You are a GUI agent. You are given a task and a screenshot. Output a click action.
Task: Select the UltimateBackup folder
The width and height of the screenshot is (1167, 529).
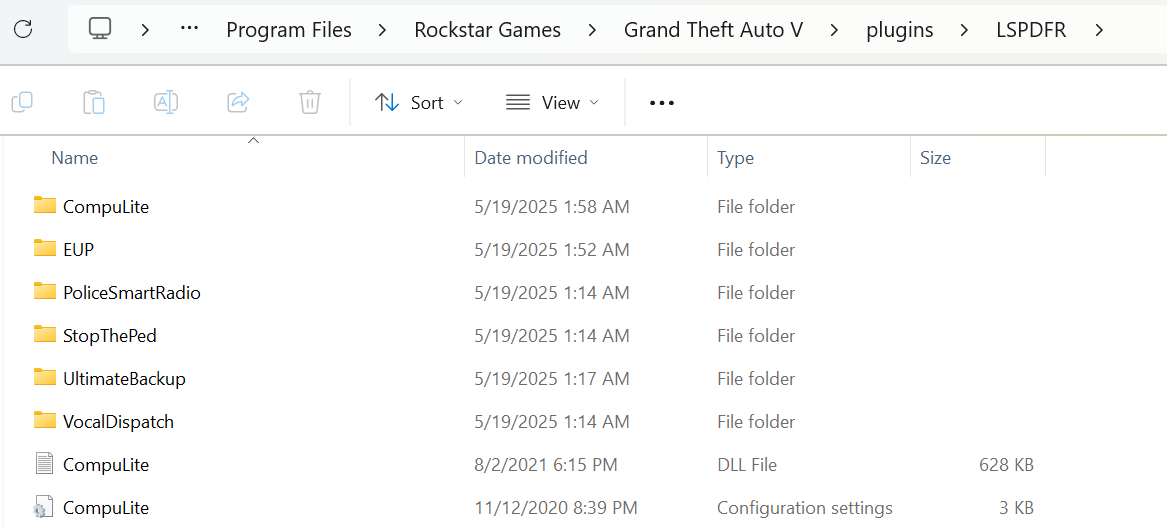(124, 379)
